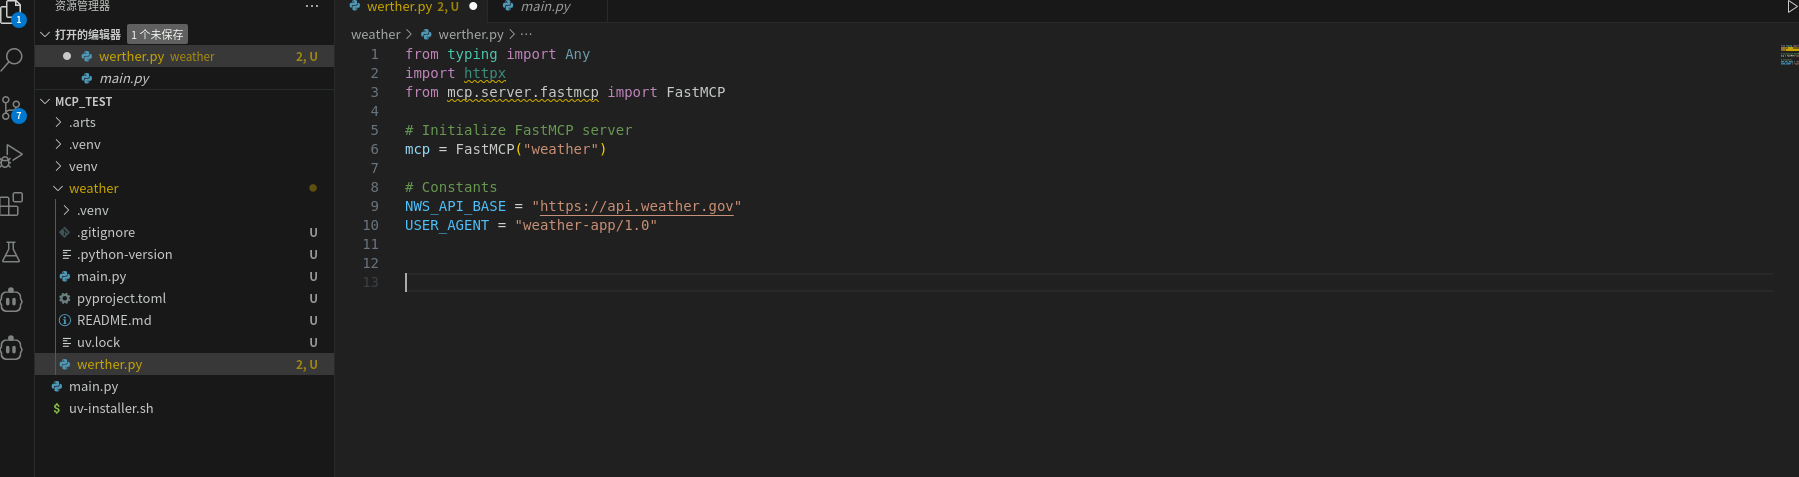Open README.md from the explorer
Viewport: 1799px width, 477px height.
pyautogui.click(x=114, y=320)
